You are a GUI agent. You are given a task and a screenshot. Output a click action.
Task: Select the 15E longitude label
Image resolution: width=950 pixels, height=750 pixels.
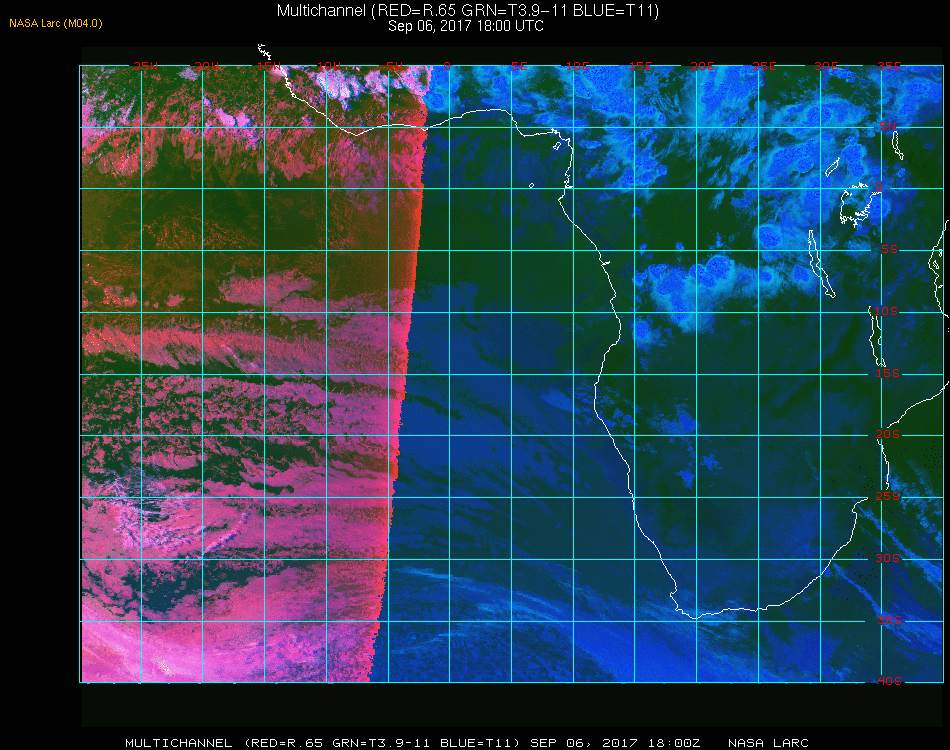pyautogui.click(x=640, y=65)
